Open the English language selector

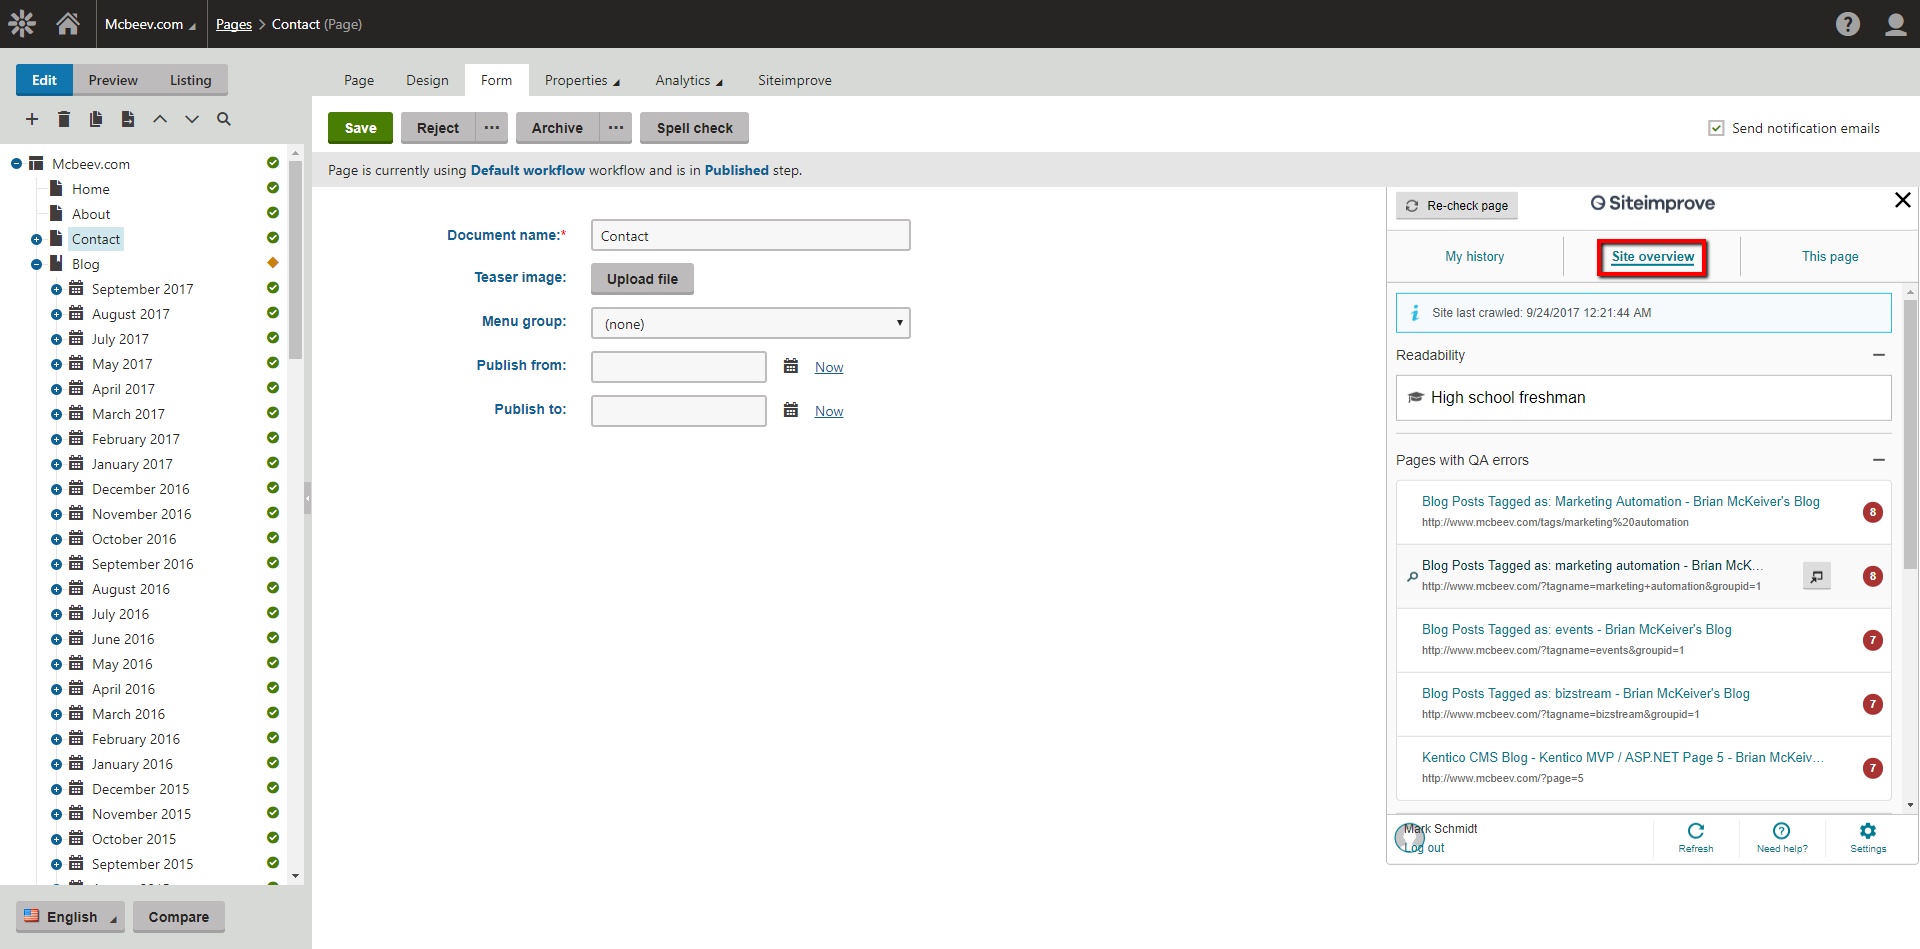70,916
